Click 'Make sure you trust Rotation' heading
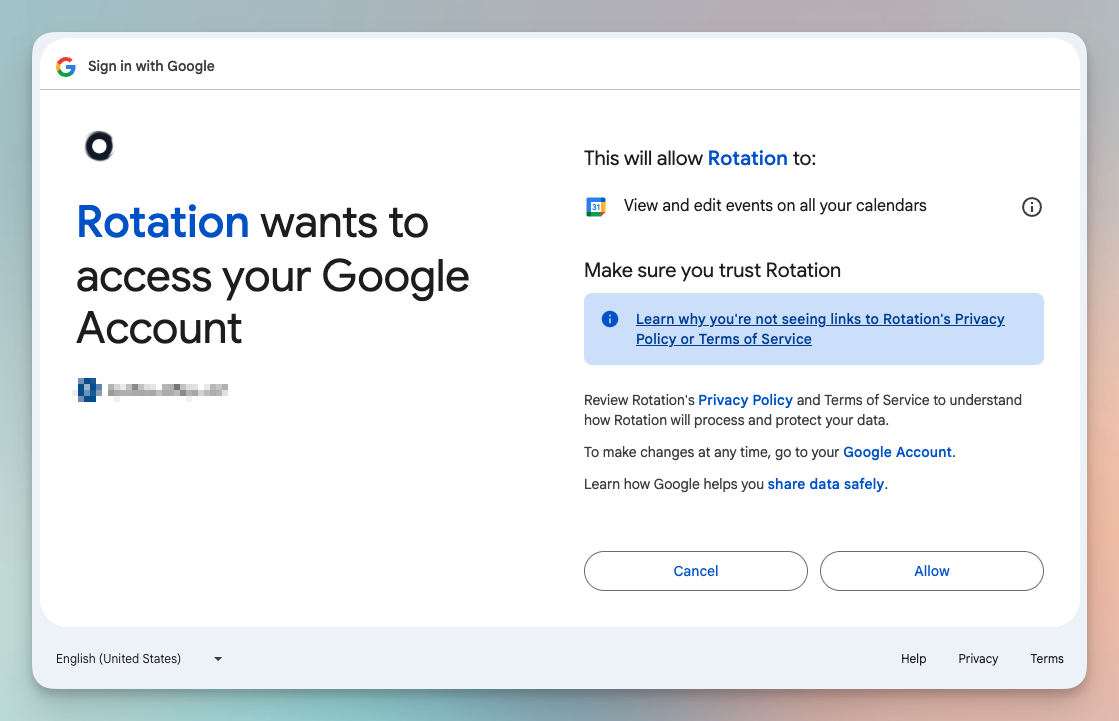The width and height of the screenshot is (1119, 721). click(x=712, y=271)
